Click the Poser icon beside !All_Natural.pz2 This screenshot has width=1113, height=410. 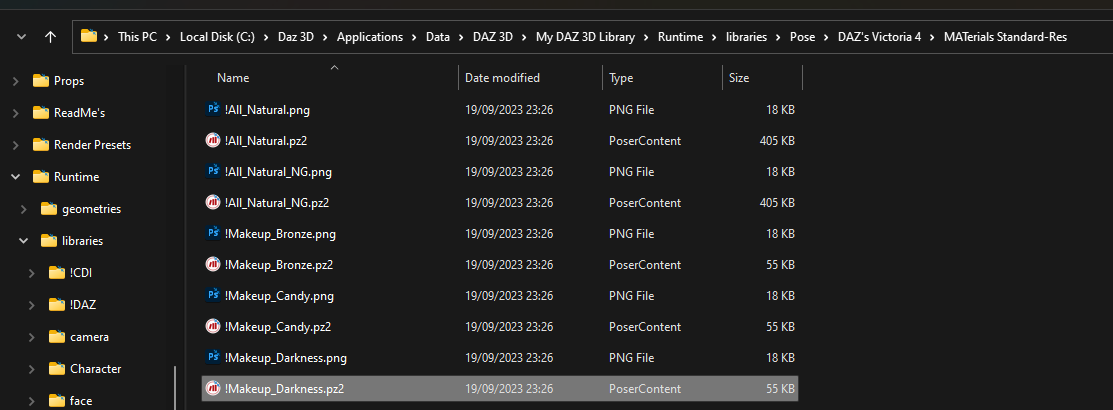213,140
